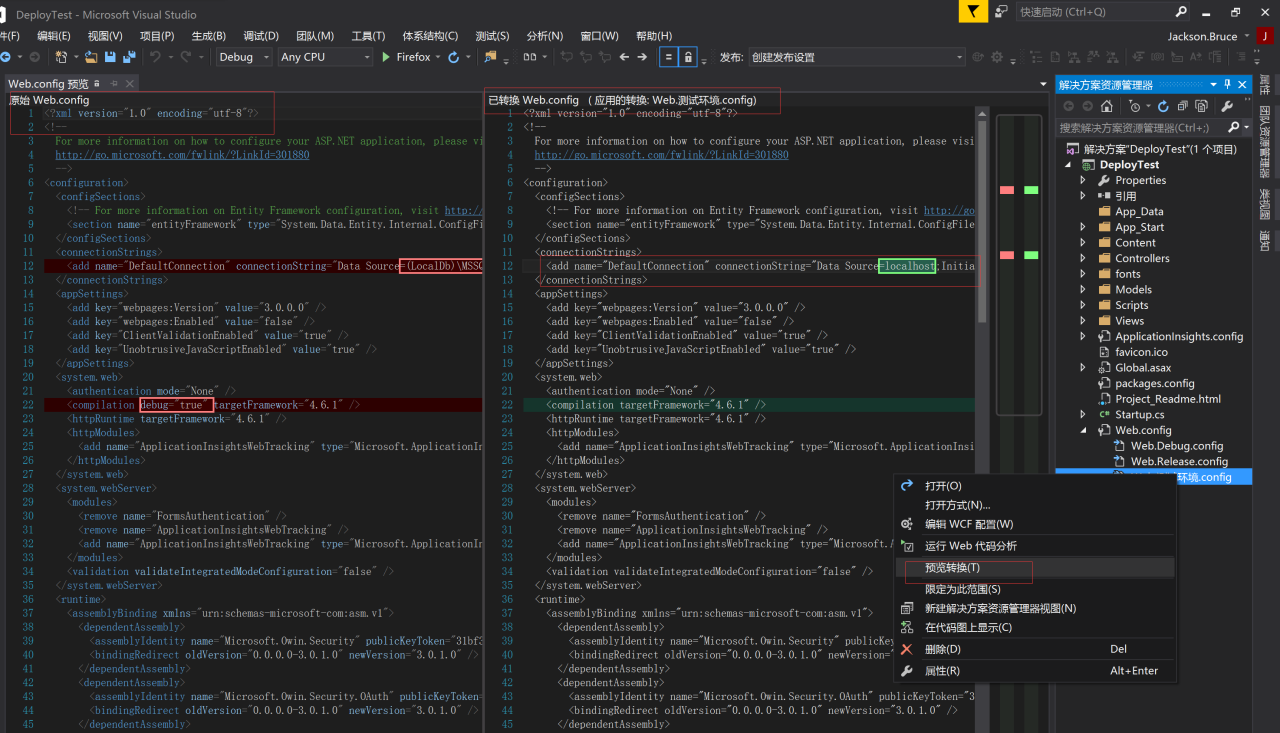Image resolution: width=1280 pixels, height=733 pixels.
Task: Select Web.Release.config in Solution Explorer
Action: (x=1179, y=461)
